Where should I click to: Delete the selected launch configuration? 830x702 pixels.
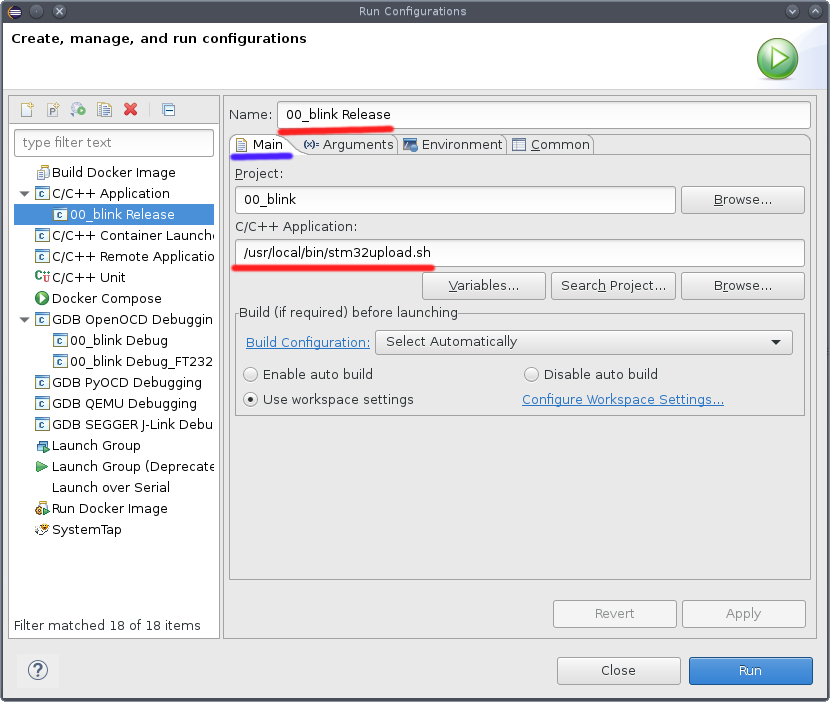coord(128,110)
